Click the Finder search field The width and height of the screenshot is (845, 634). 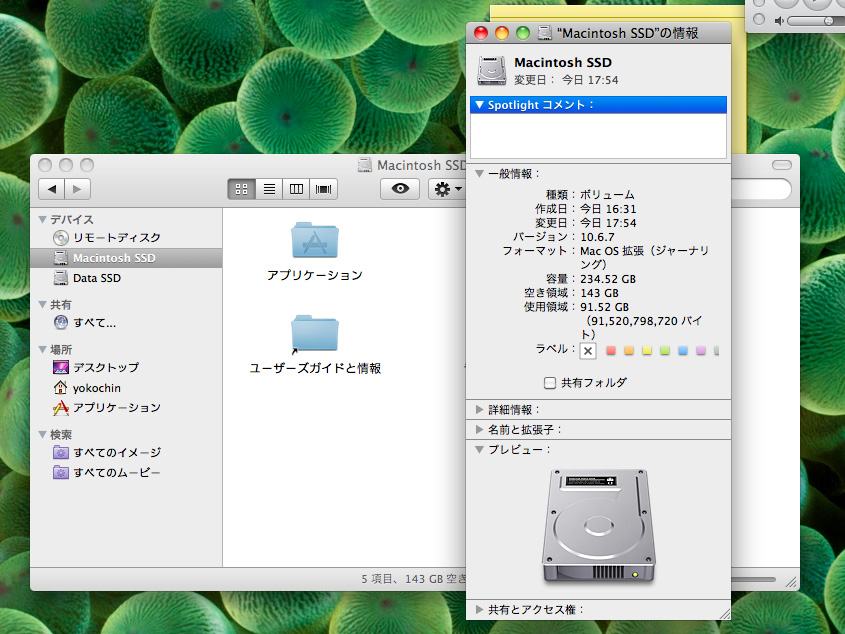[x=761, y=189]
